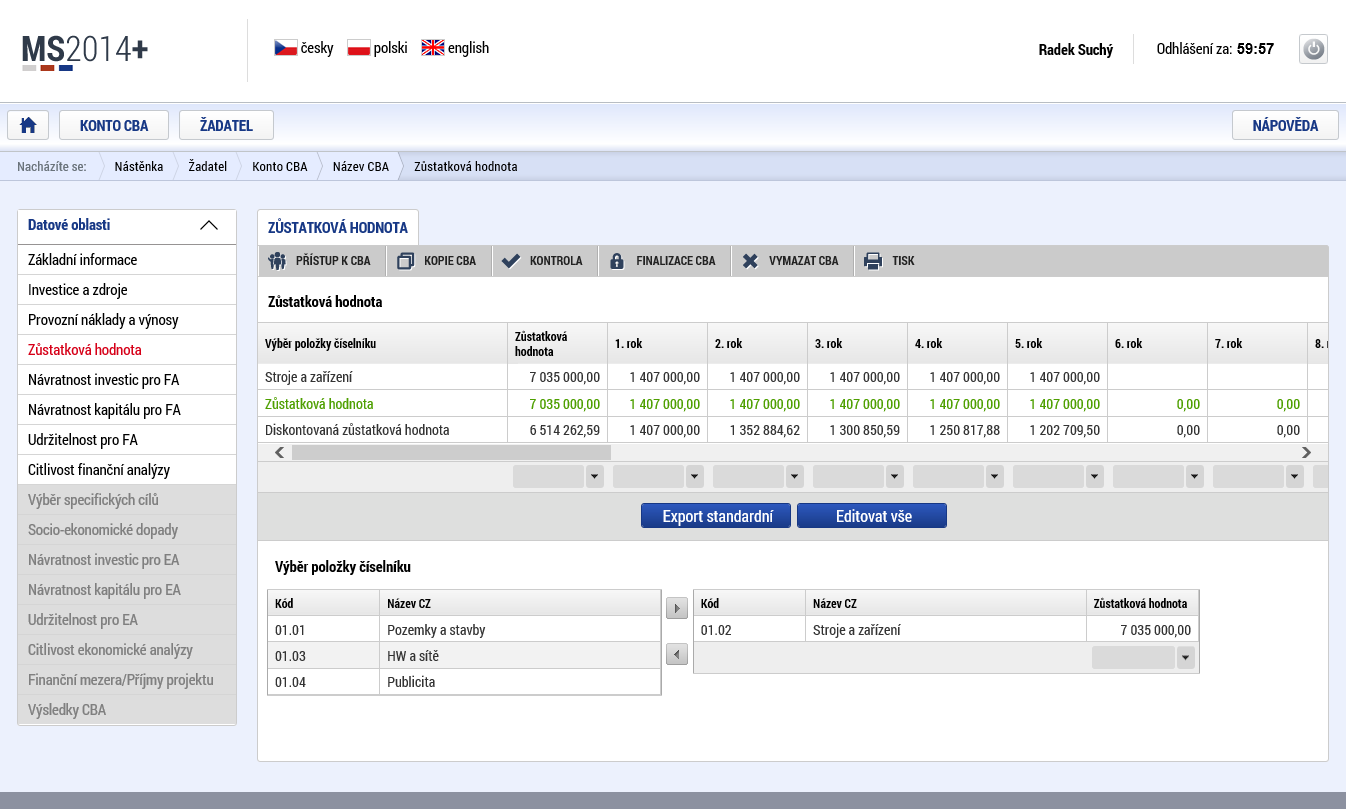Click Kopie CBA toolbar action
This screenshot has width=1346, height=809.
[439, 261]
